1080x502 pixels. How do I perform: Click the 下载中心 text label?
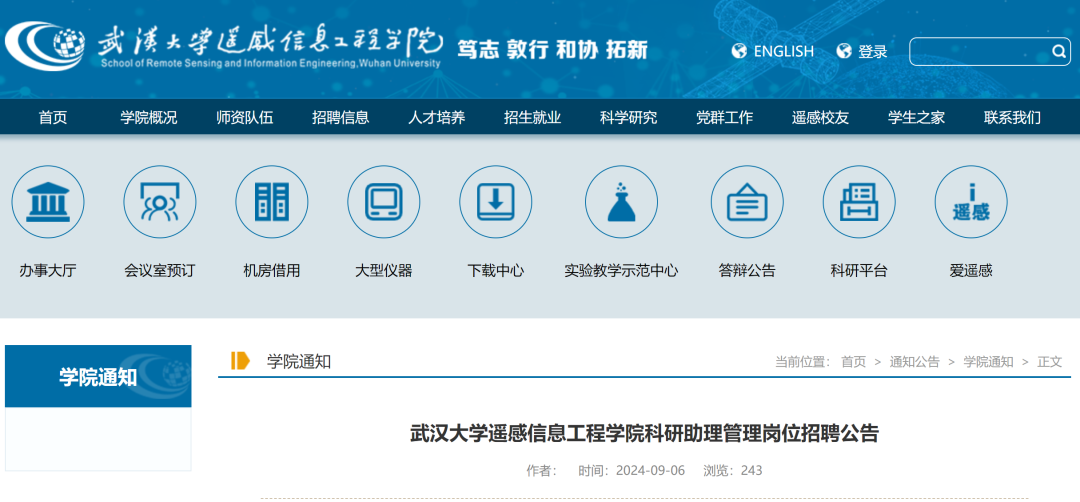point(496,271)
